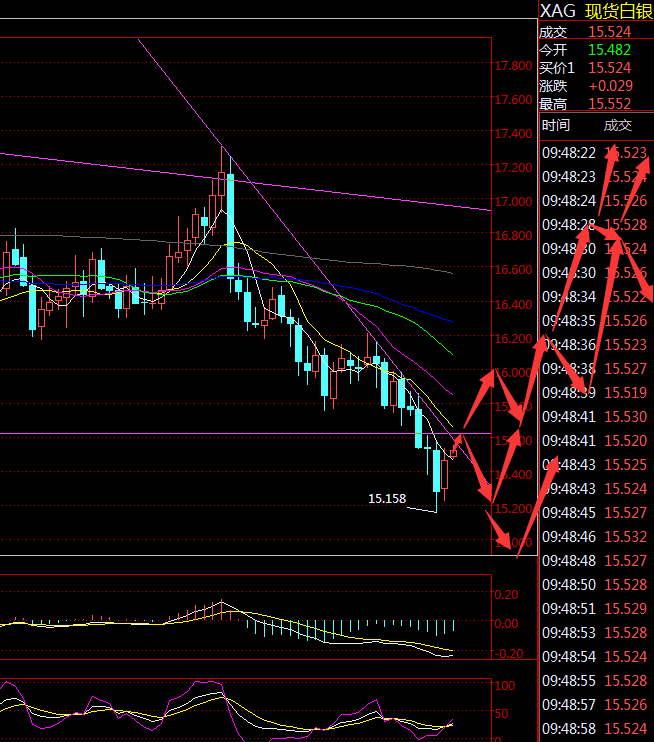
Task: Select the tick time 09:48:50
Action: (x=569, y=585)
